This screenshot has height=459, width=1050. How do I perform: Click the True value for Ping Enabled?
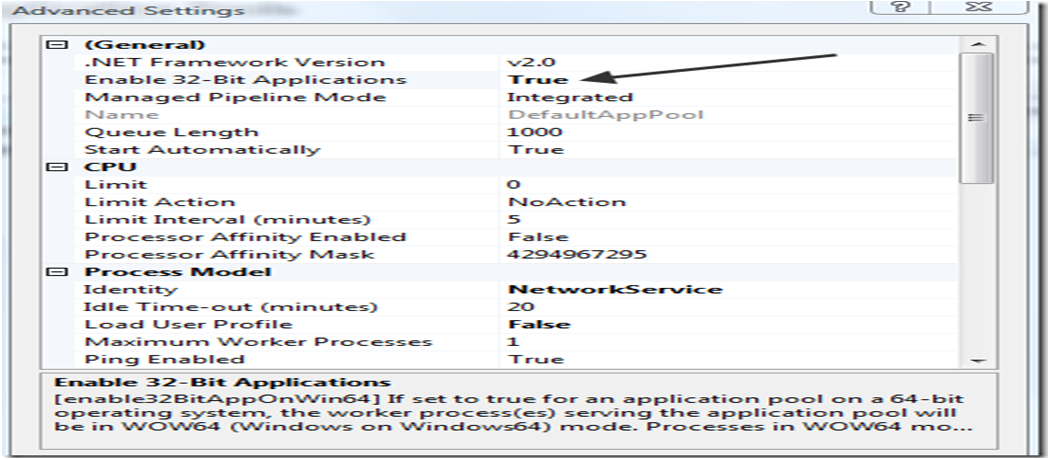coord(536,359)
